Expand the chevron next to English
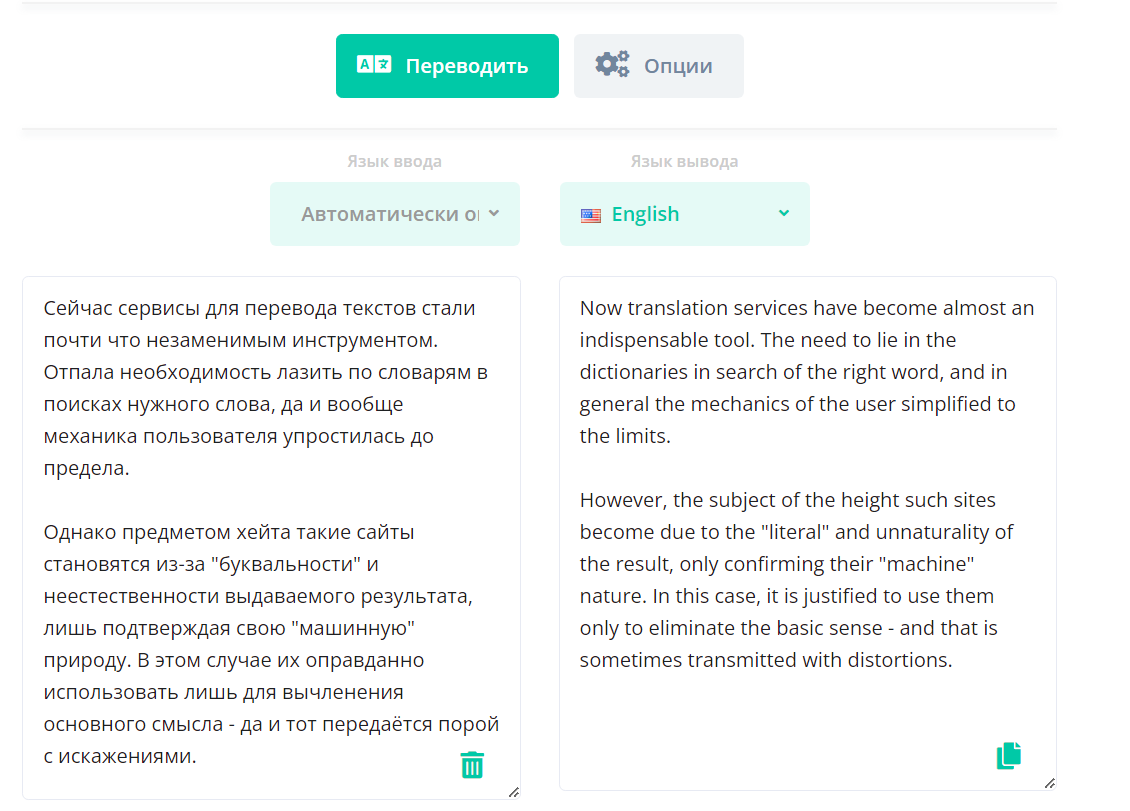Image resolution: width=1130 pixels, height=811 pixels. 784,213
